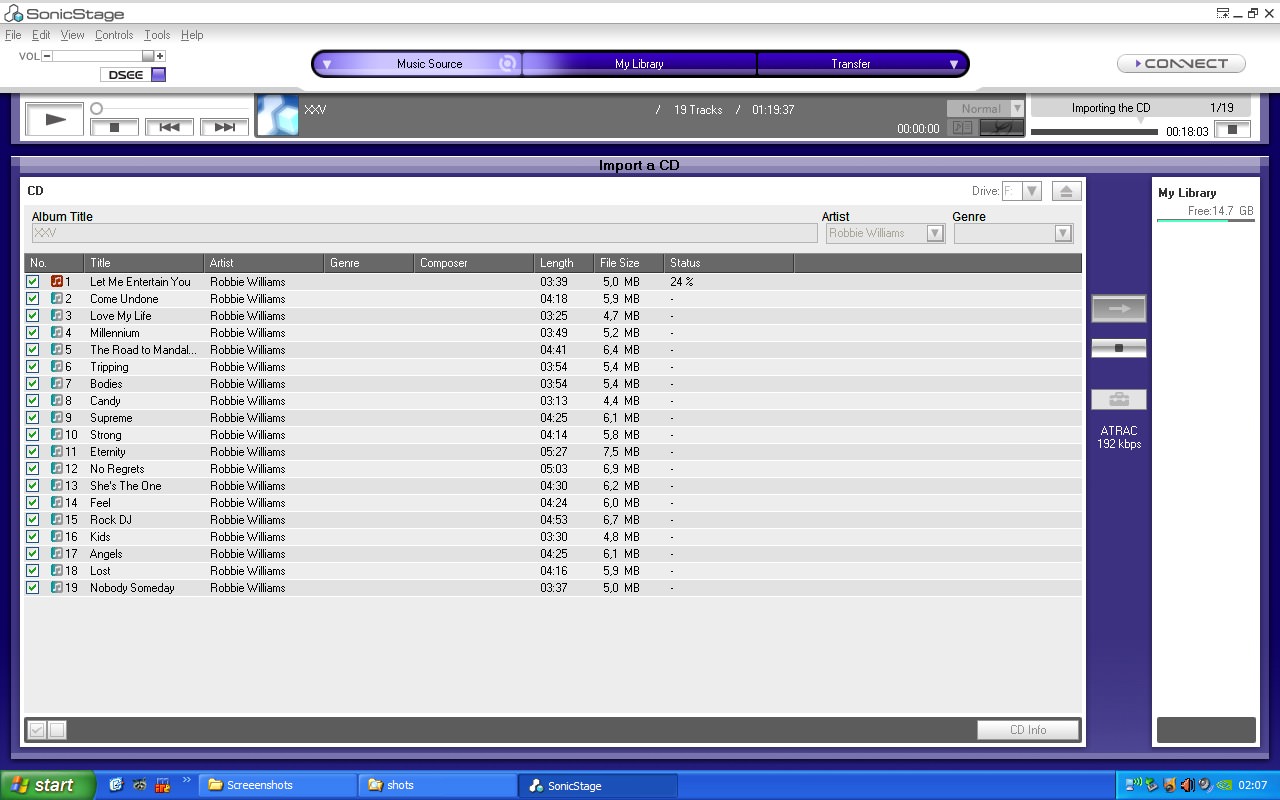This screenshot has width=1280, height=800.
Task: Sort by the Title column header
Action: pyautogui.click(x=144, y=263)
